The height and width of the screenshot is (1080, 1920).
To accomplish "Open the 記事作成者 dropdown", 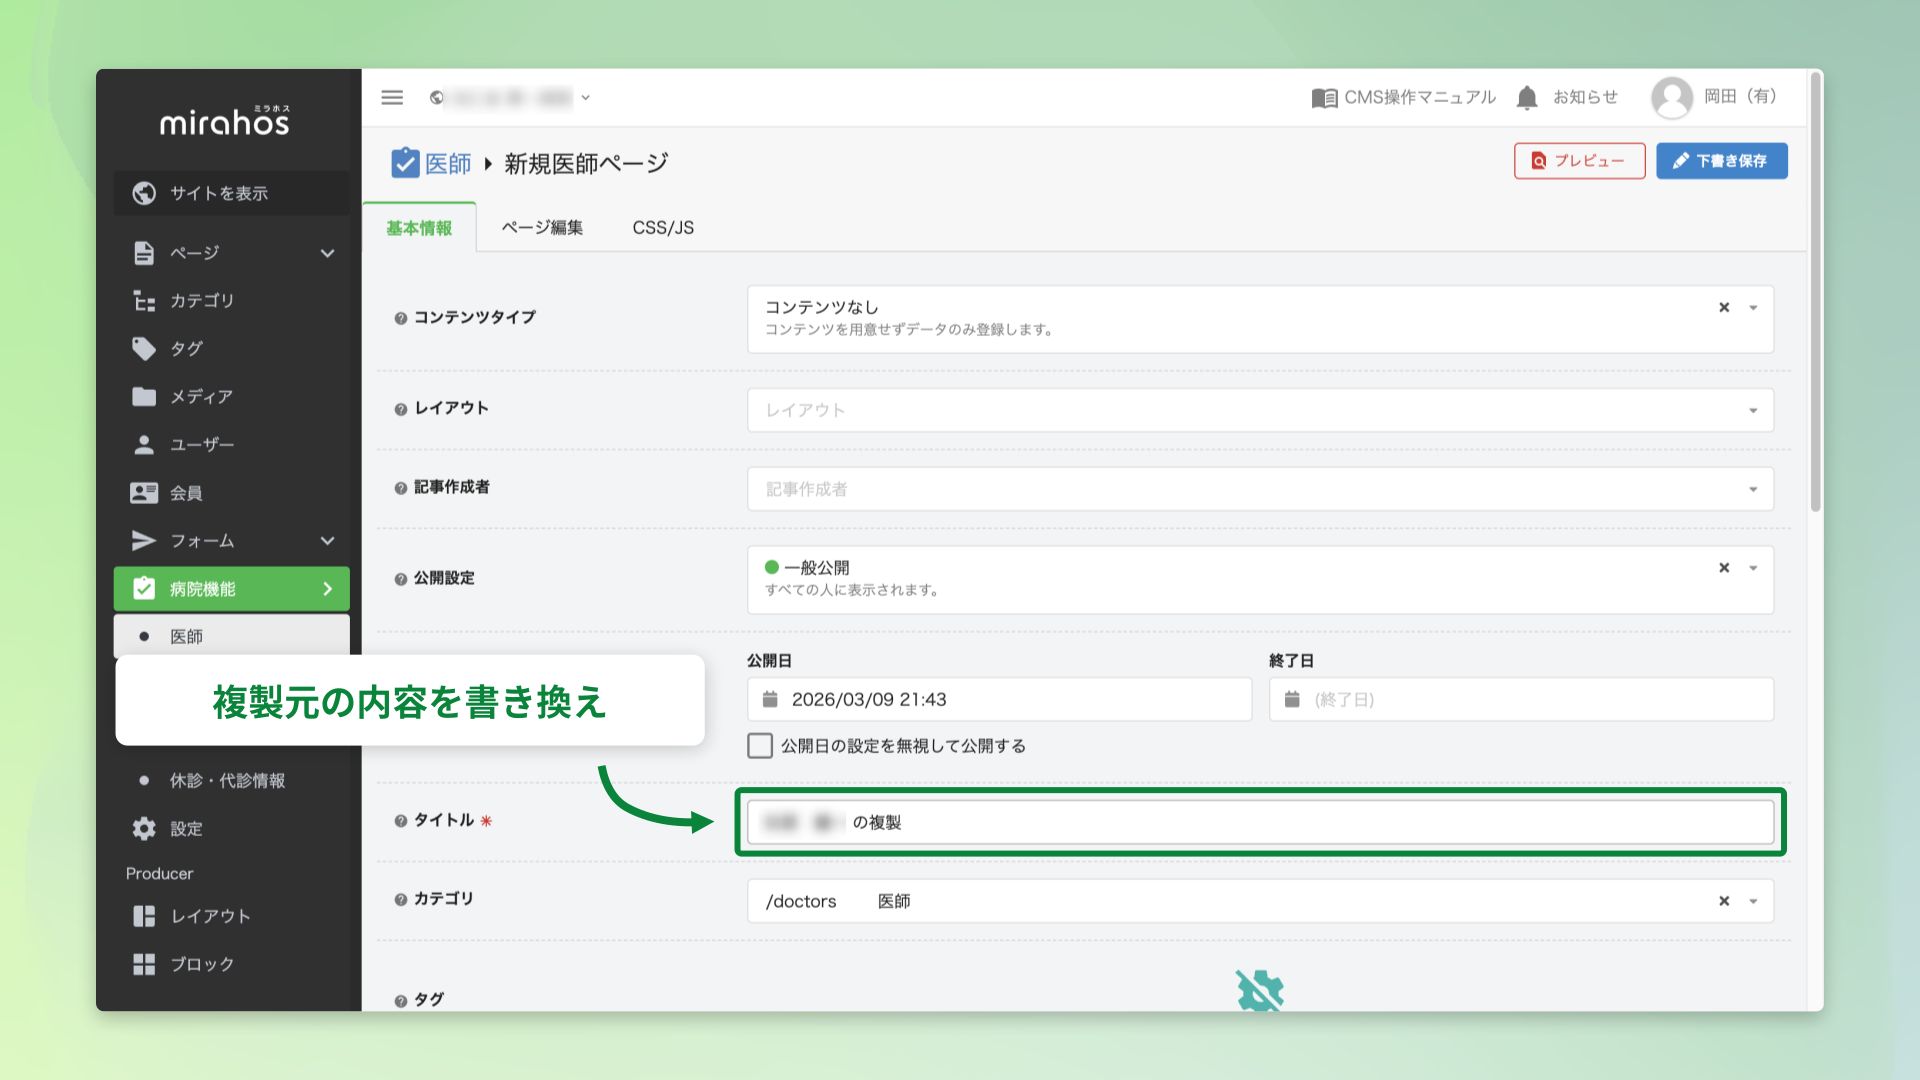I will click(x=1260, y=489).
